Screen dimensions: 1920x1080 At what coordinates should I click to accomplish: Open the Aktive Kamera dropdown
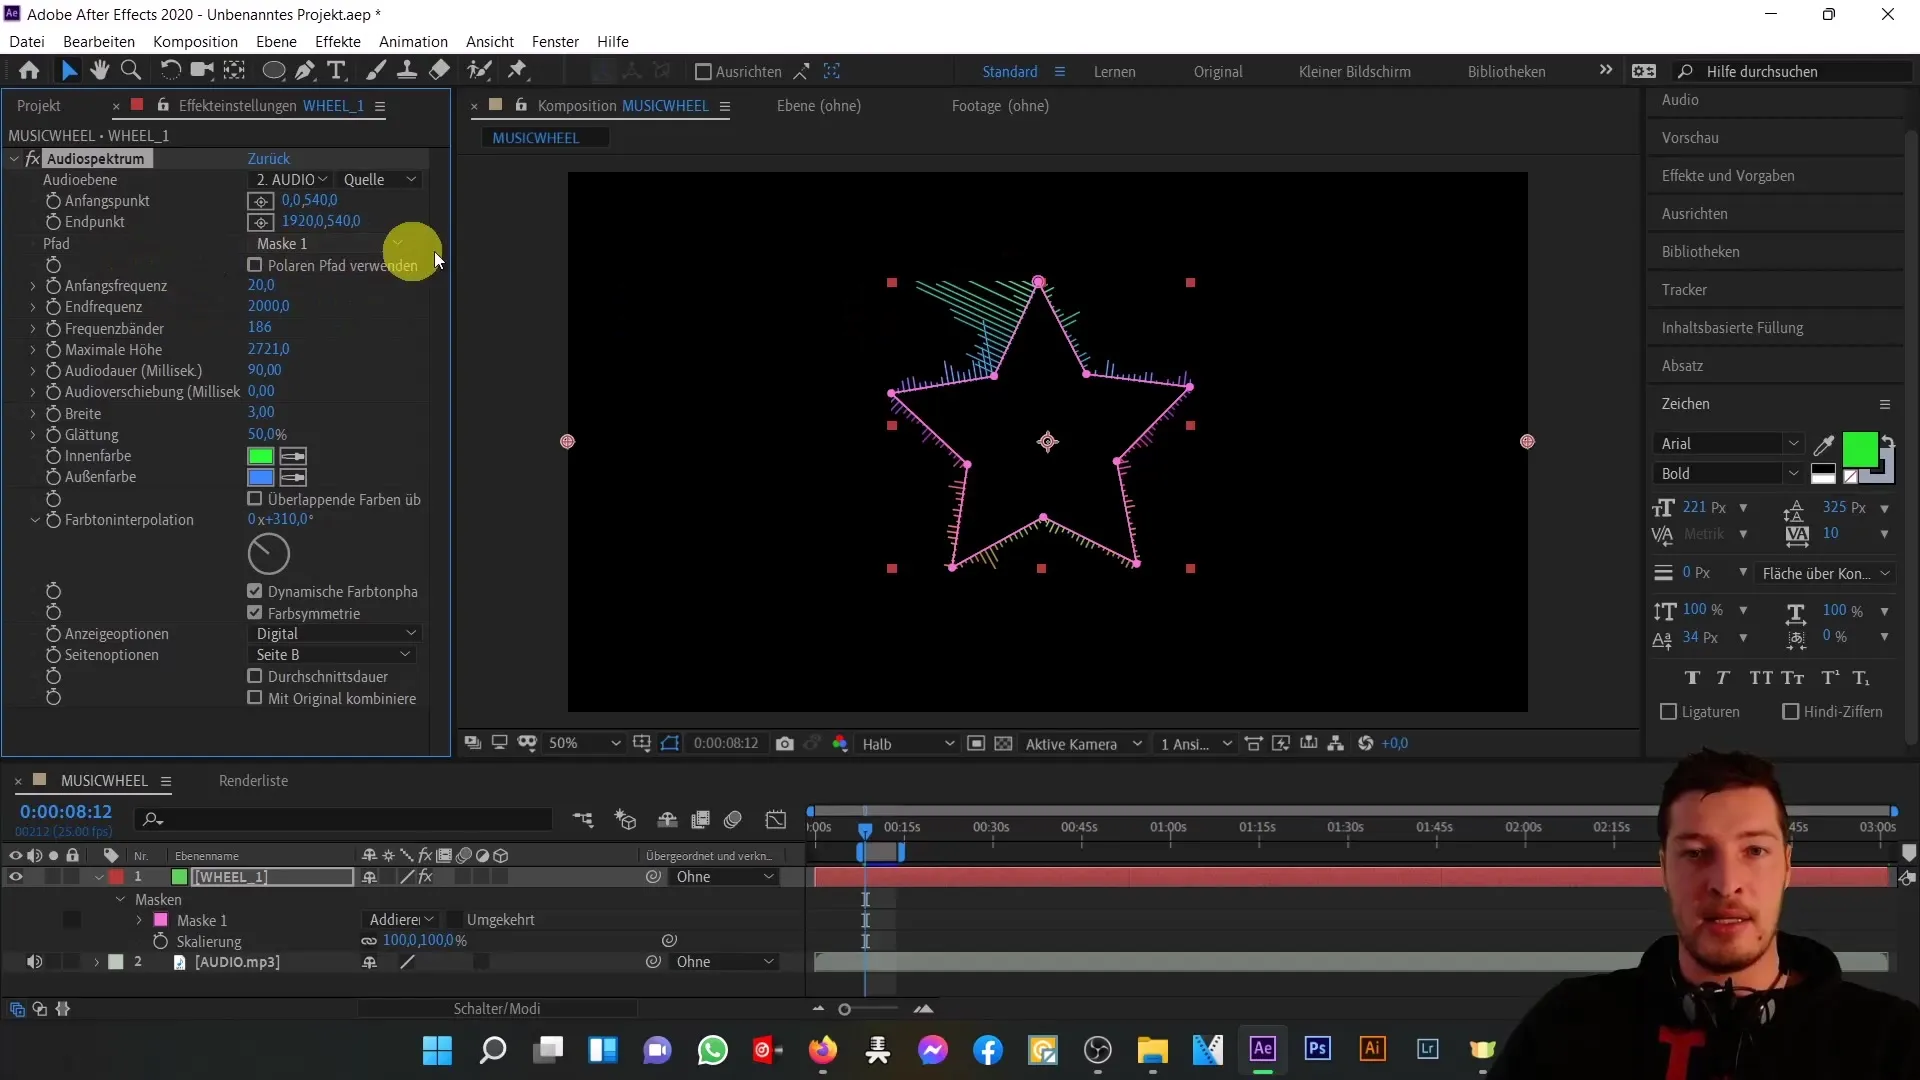pos(1083,744)
